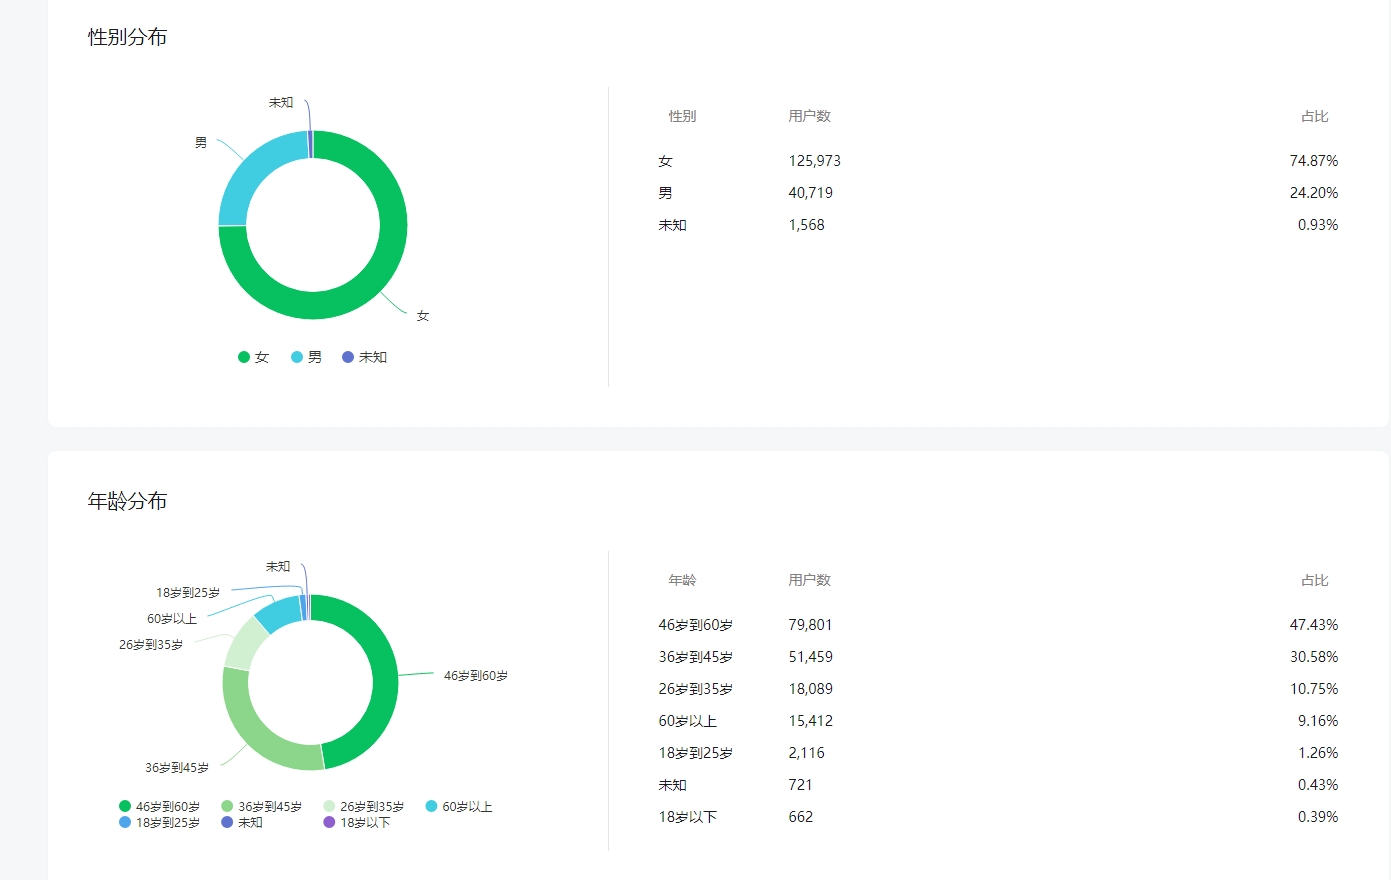Click user count 40,719
The width and height of the screenshot is (1391, 880).
pyautogui.click(x=810, y=193)
